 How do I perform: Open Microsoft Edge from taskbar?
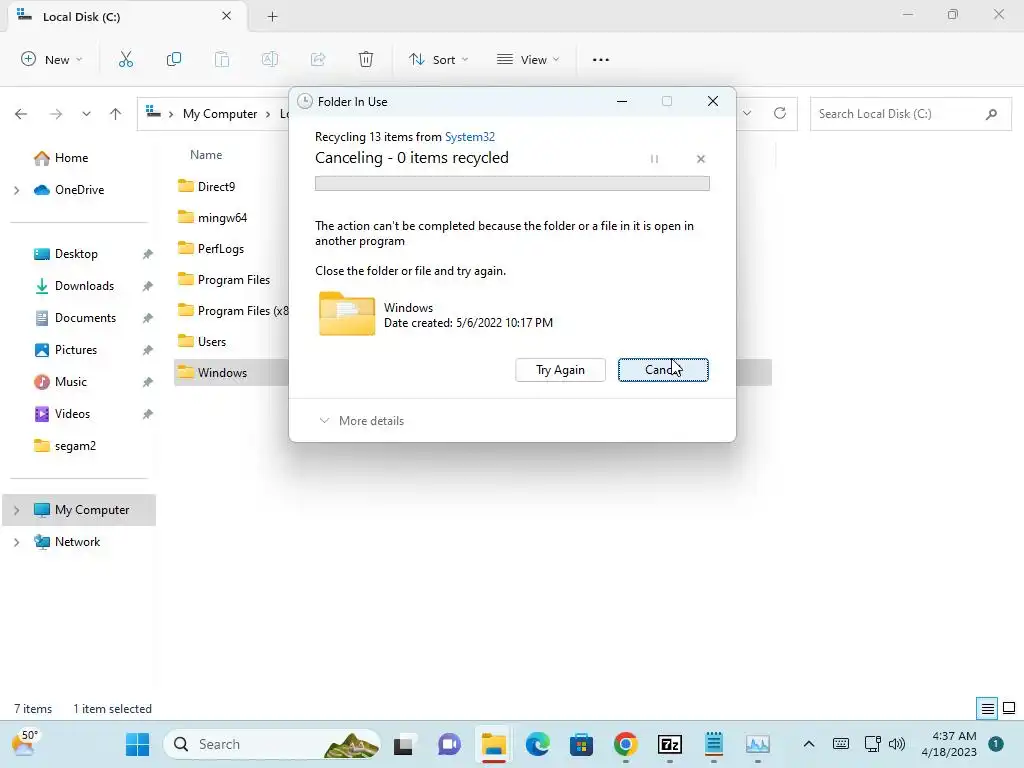pos(537,744)
